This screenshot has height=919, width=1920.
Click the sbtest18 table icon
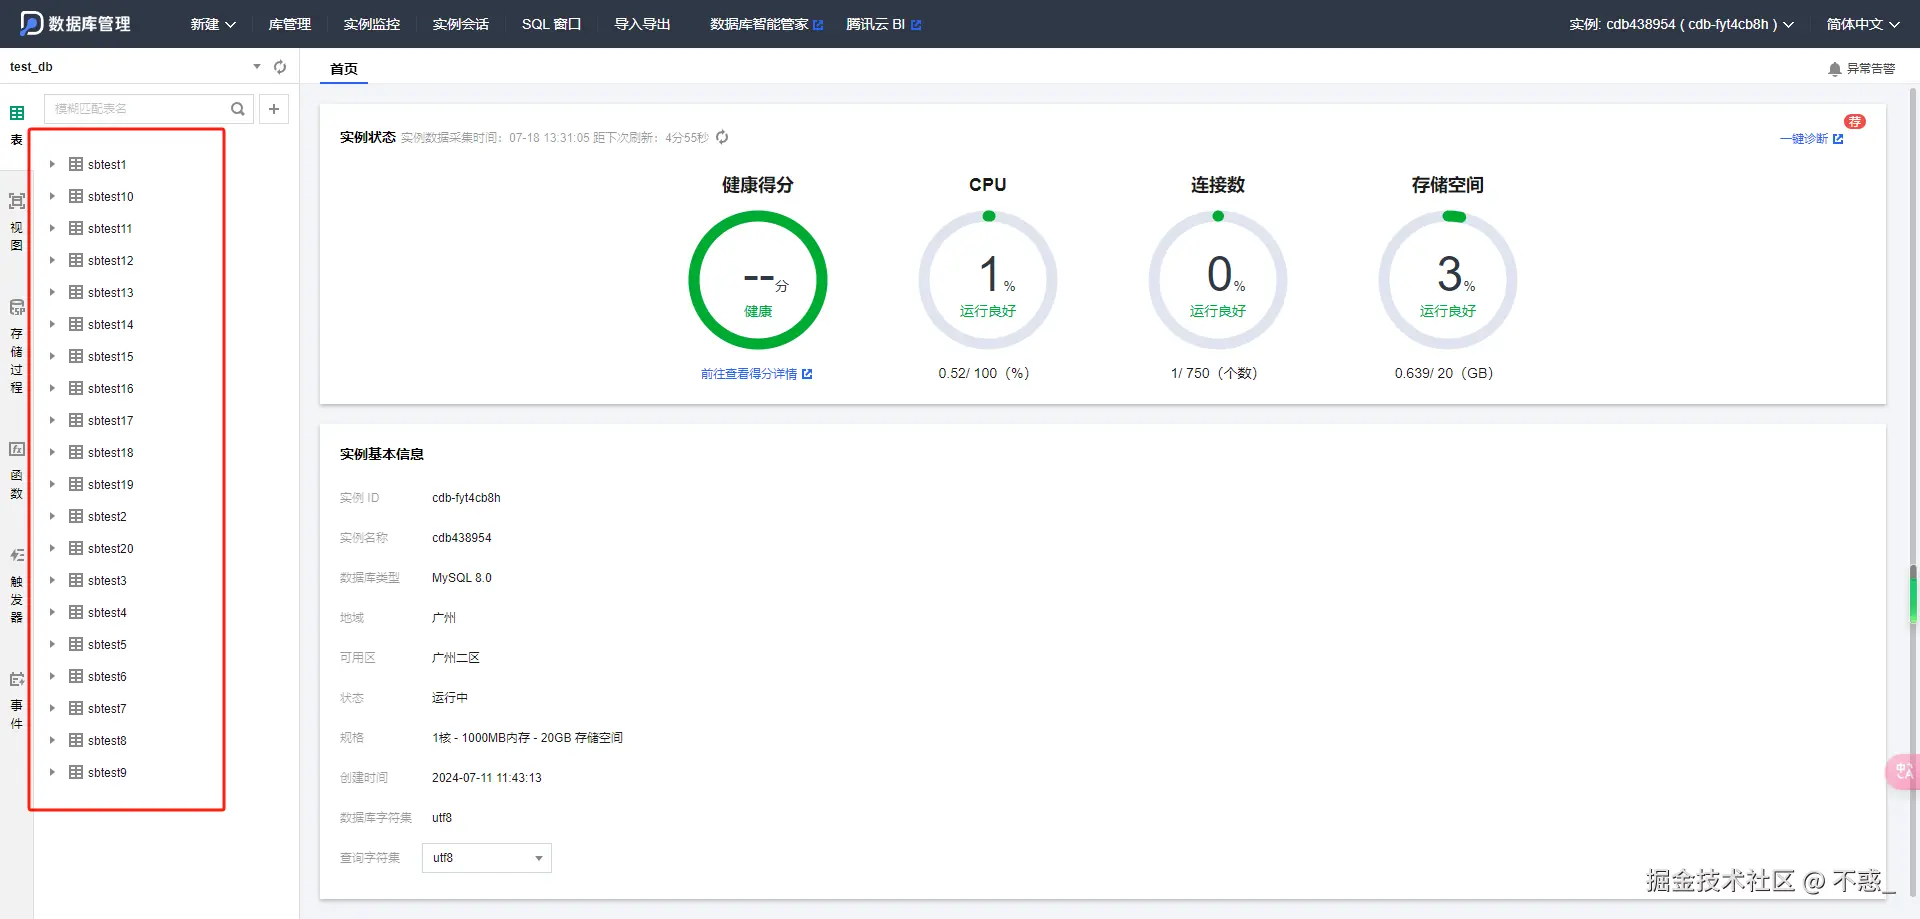click(76, 452)
